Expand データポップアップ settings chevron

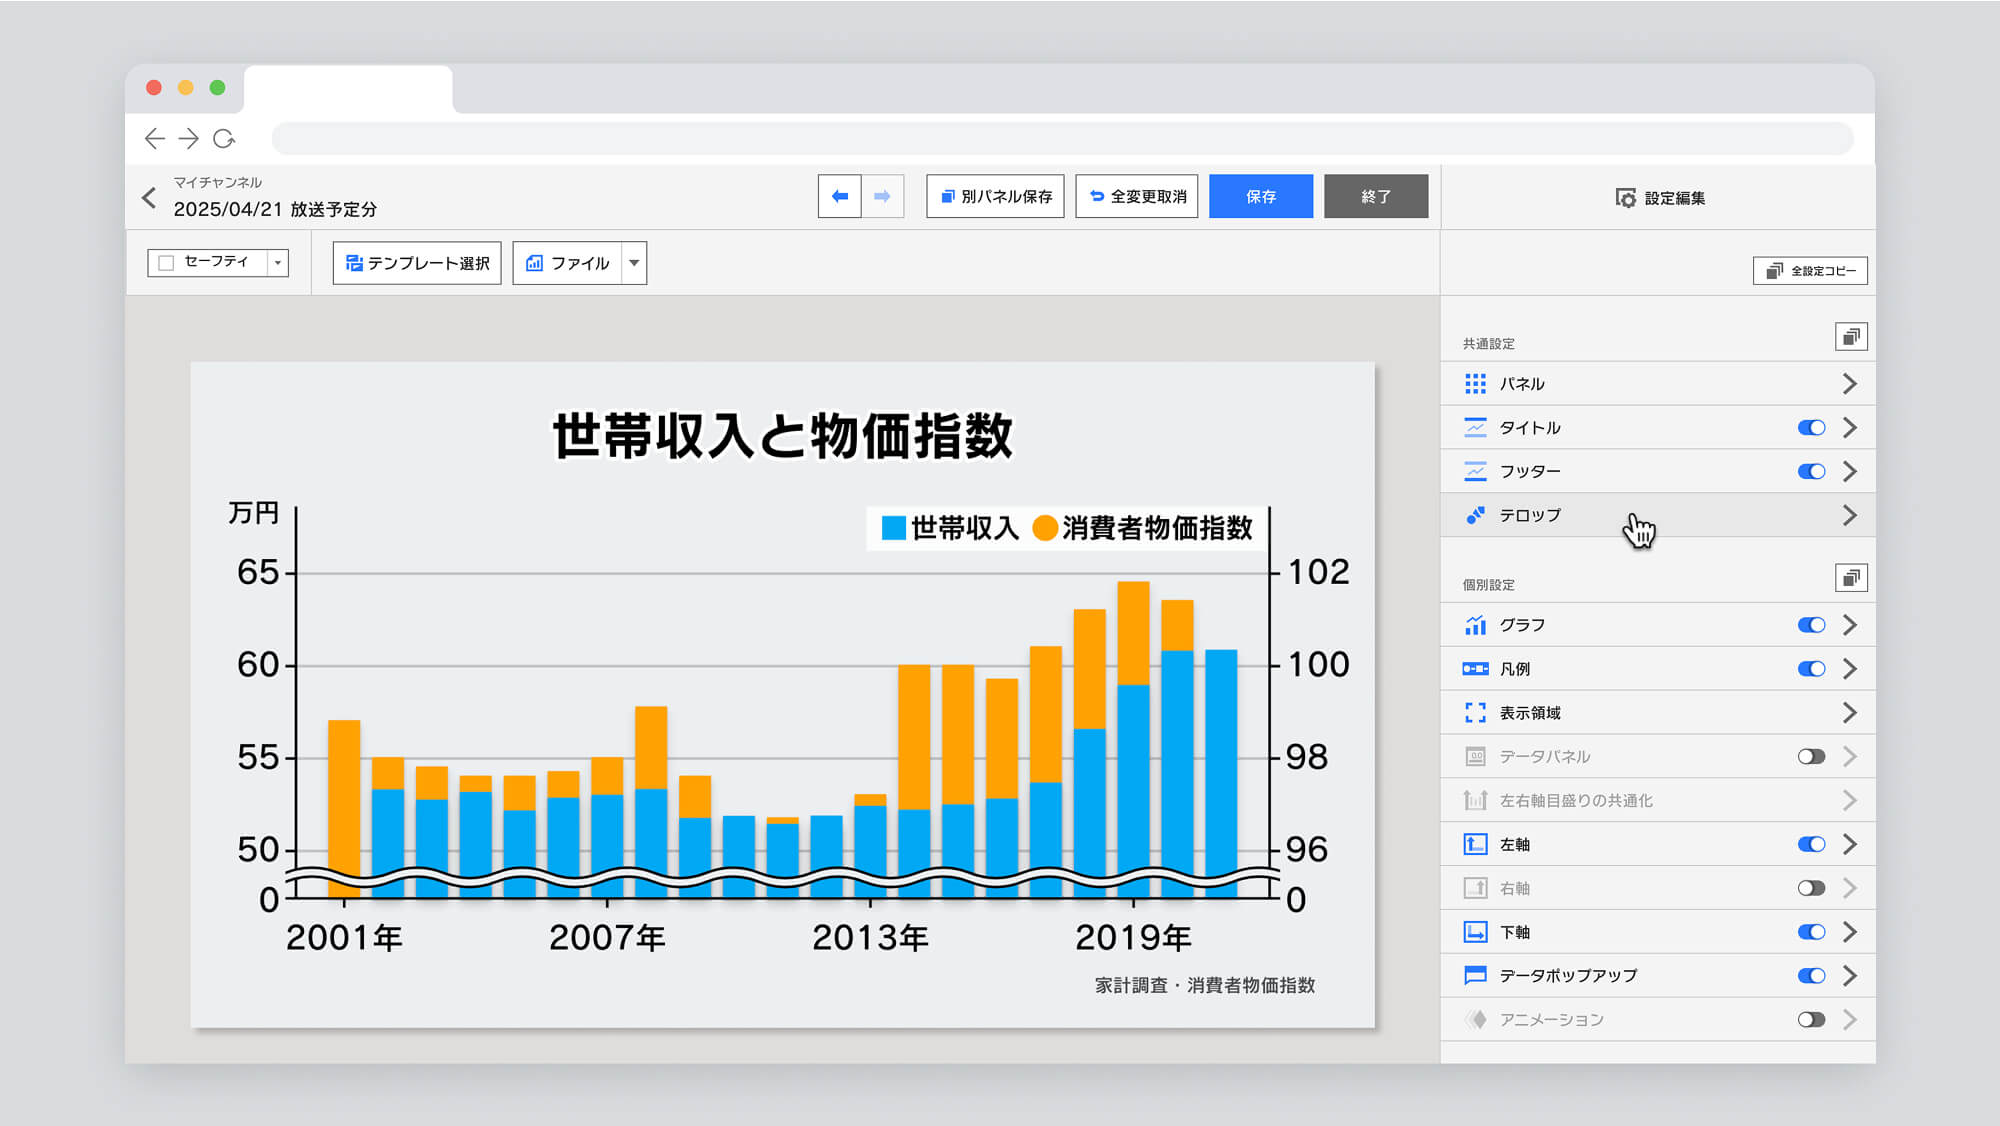[1850, 976]
